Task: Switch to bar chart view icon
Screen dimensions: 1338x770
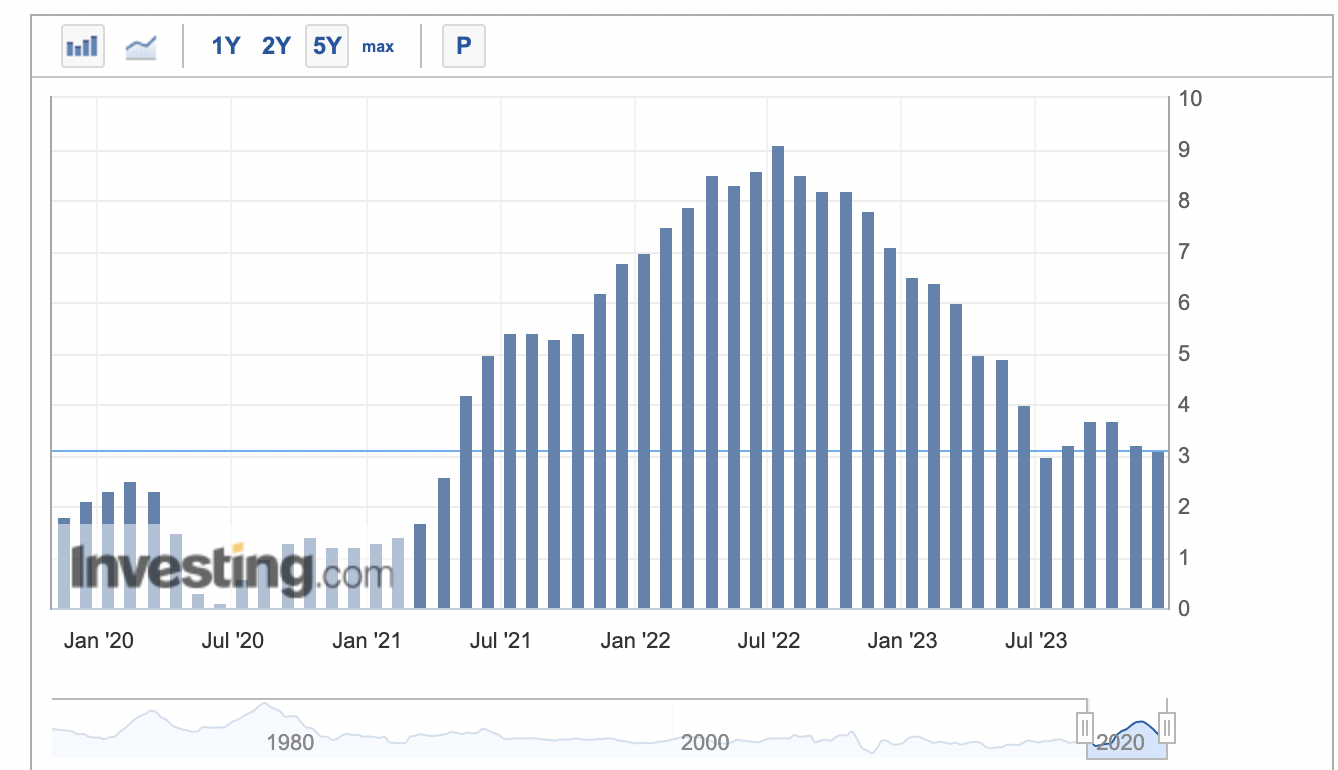Action: coord(82,46)
